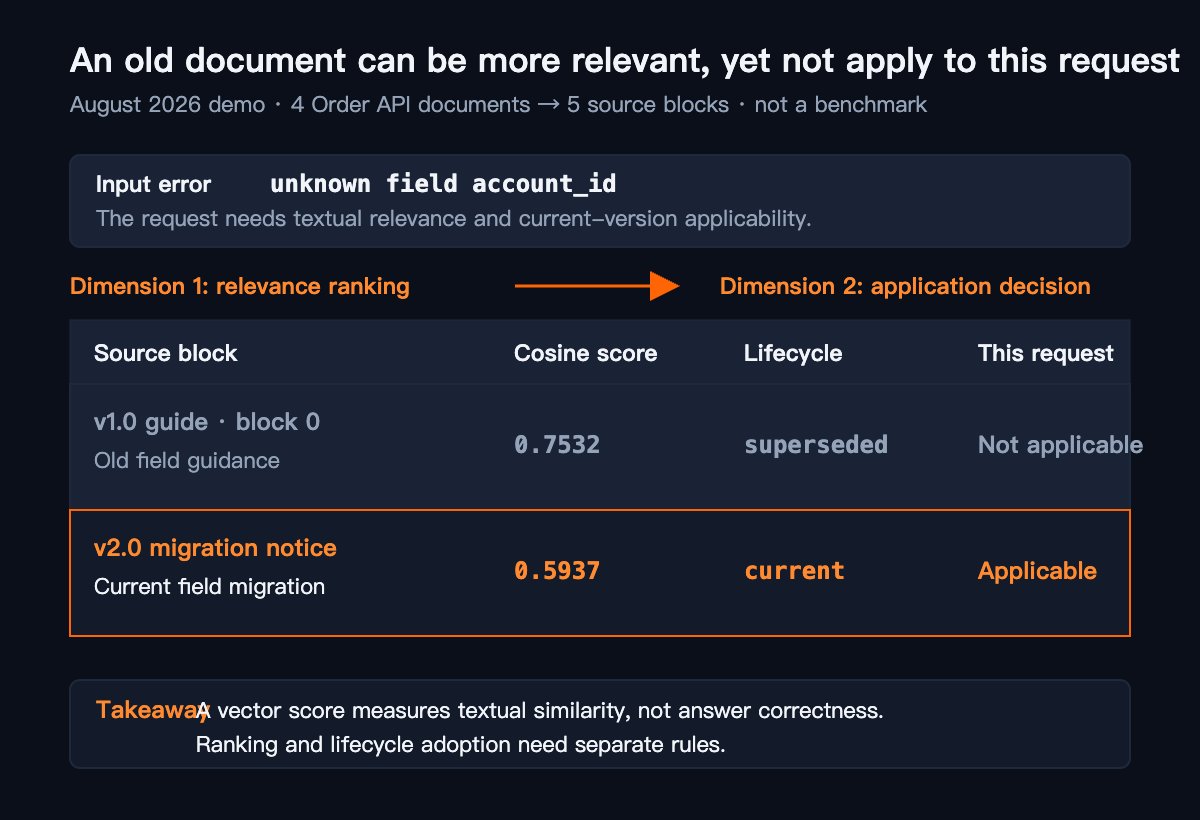The image size is (1200, 820).
Task: Click the 'Input error' label
Action: pos(153,185)
